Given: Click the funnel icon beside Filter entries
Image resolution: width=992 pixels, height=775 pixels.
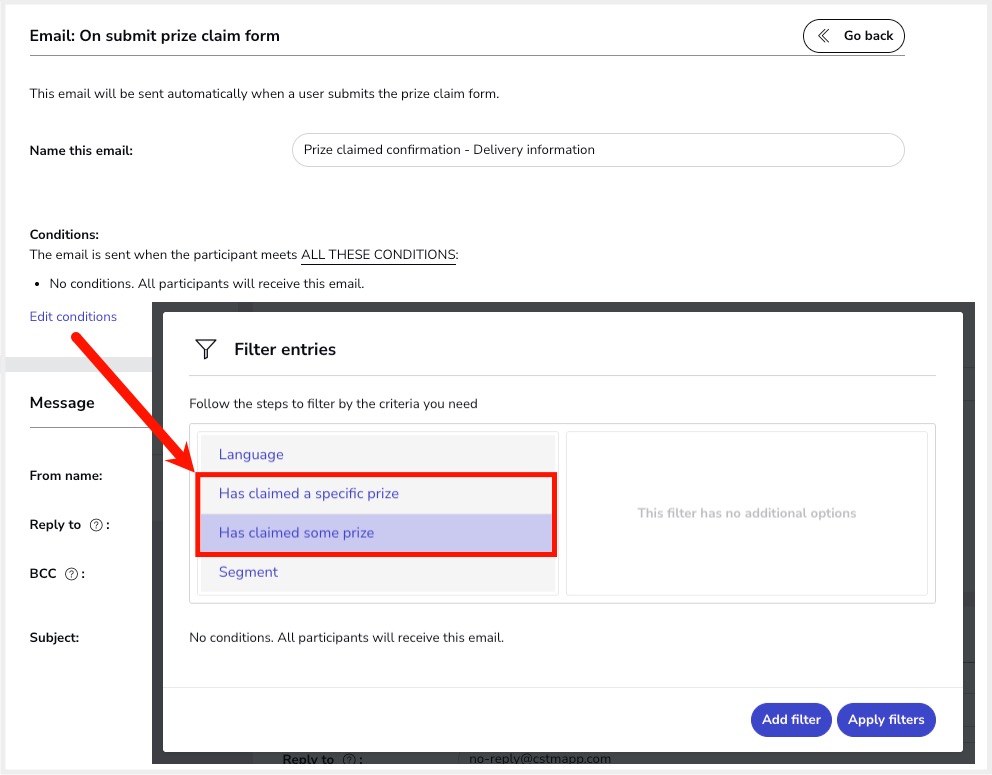Looking at the screenshot, I should click(x=206, y=349).
